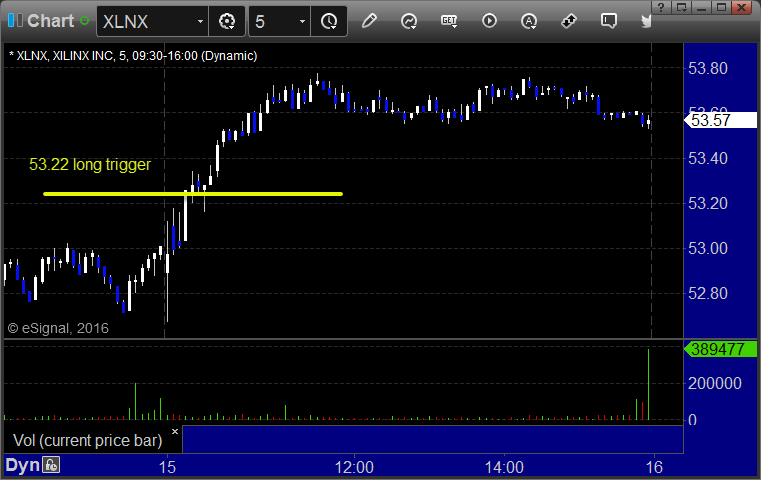Click the 12:00 time axis label
This screenshot has height=480, width=761.
pos(354,467)
